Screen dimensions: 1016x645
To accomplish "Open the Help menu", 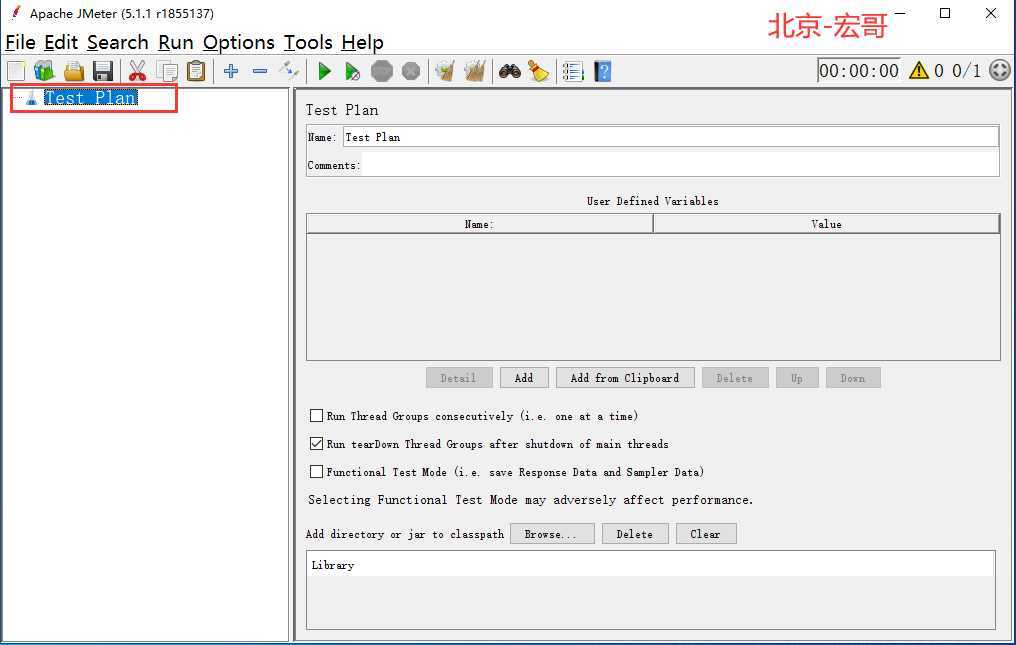I will (363, 42).
